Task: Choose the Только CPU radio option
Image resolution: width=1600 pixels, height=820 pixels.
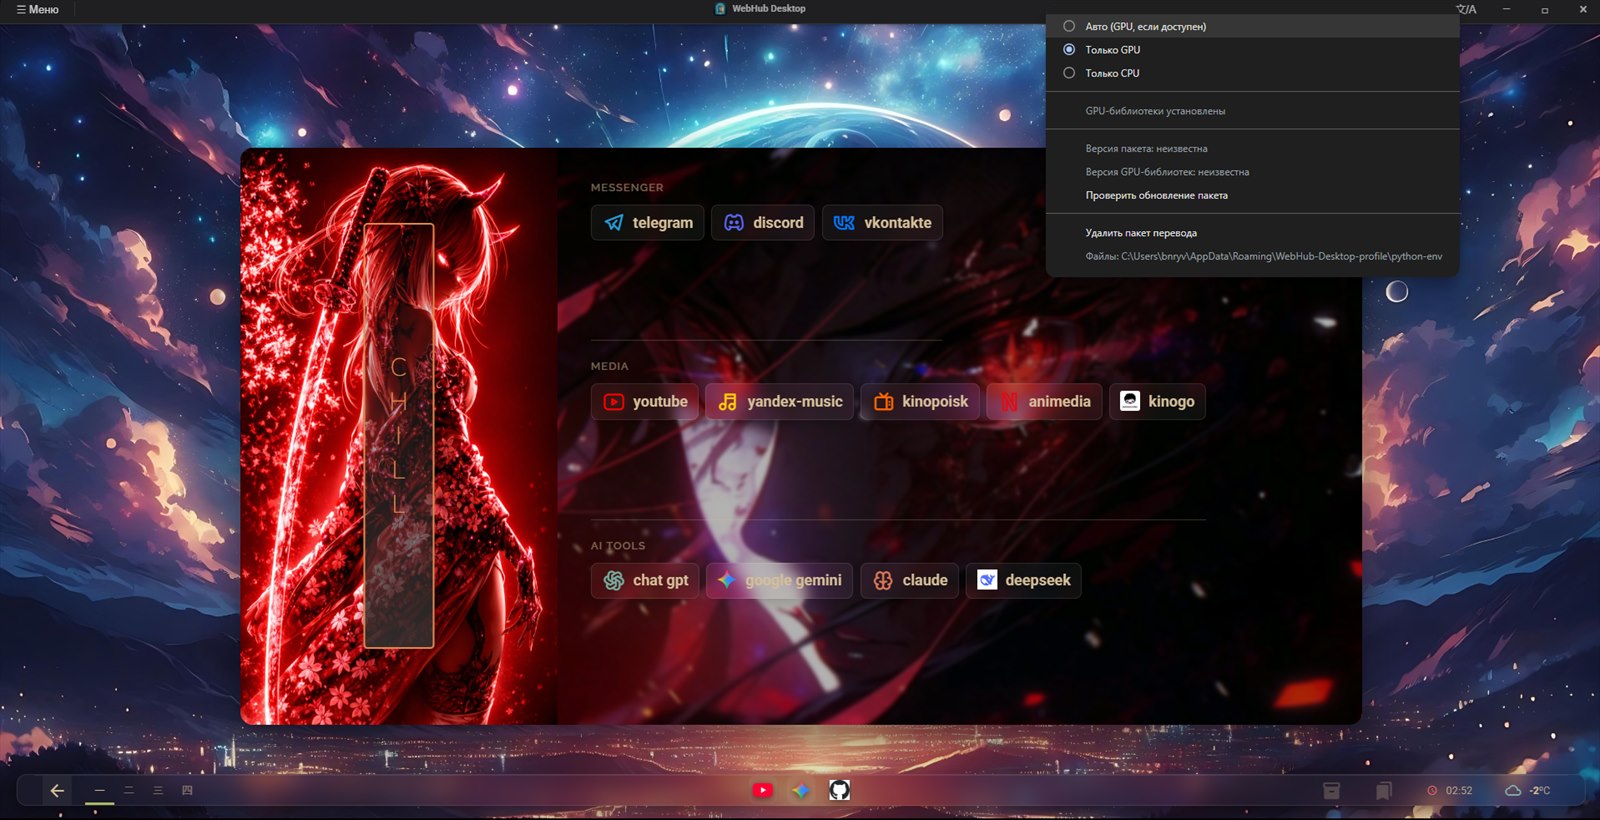Action: (x=1252, y=73)
